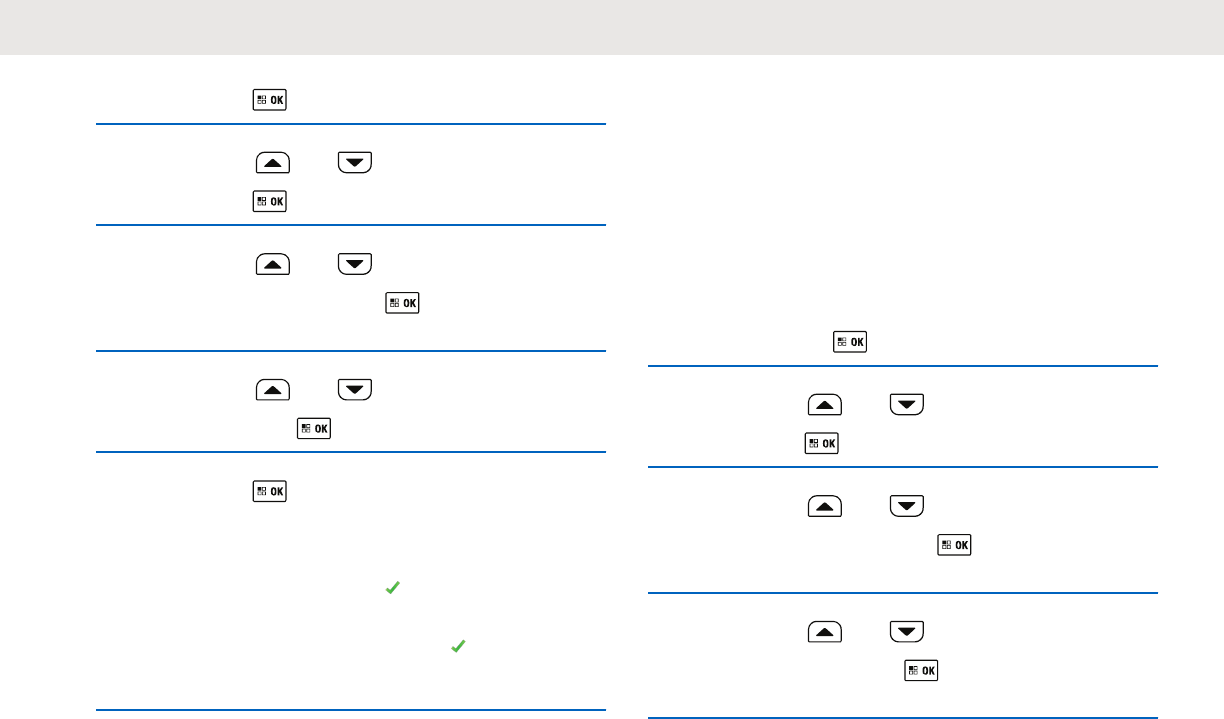Select the third down-arrow icon in left column
The height and width of the screenshot is (719, 1224).
coord(355,389)
